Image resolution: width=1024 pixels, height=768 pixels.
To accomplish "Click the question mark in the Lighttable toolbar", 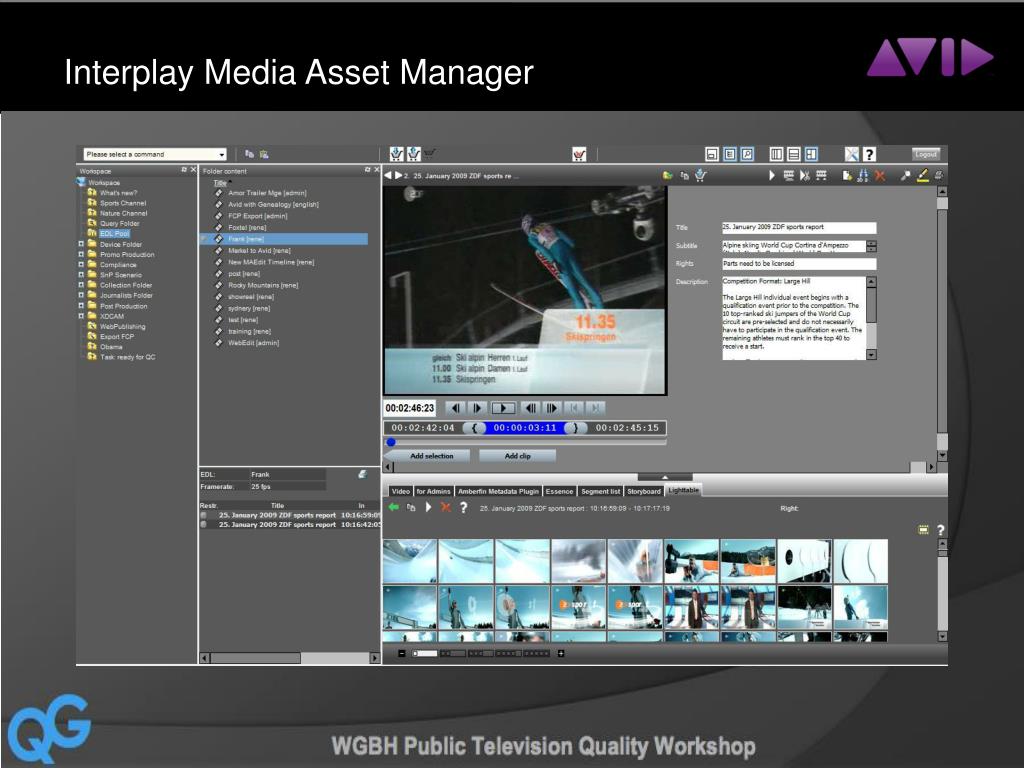I will click(x=463, y=507).
